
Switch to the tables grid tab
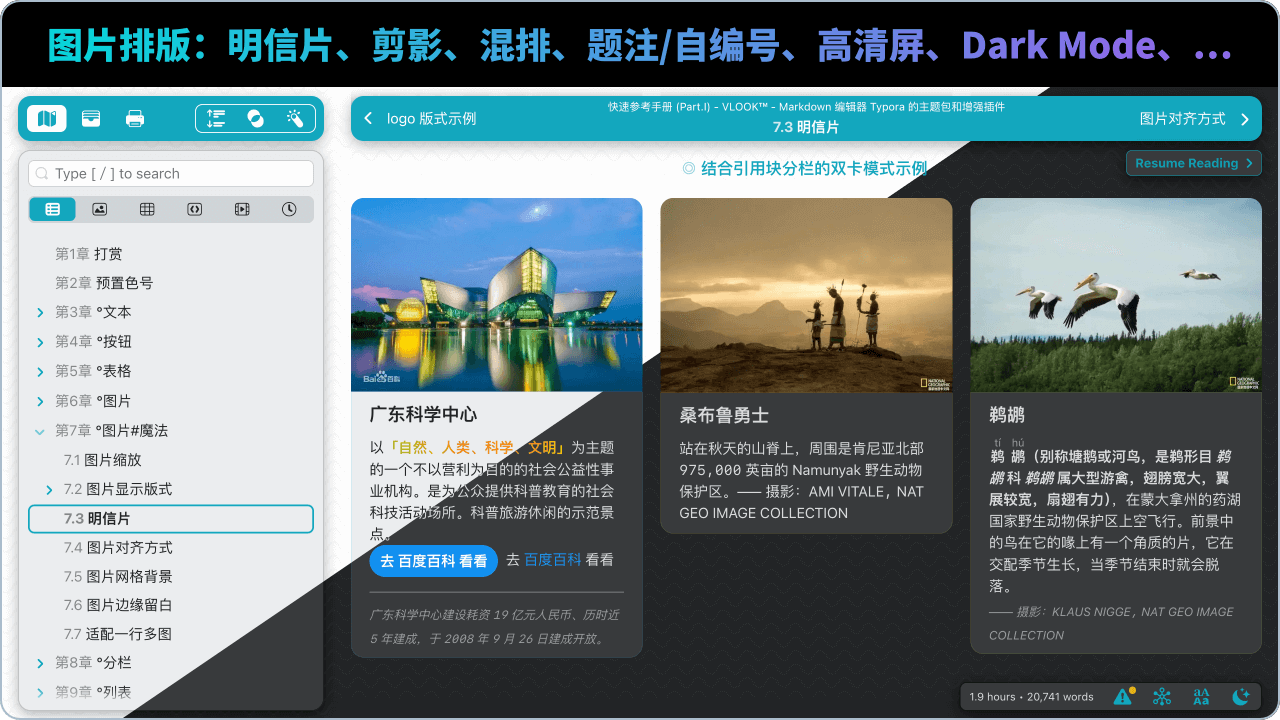pyautogui.click(x=147, y=209)
